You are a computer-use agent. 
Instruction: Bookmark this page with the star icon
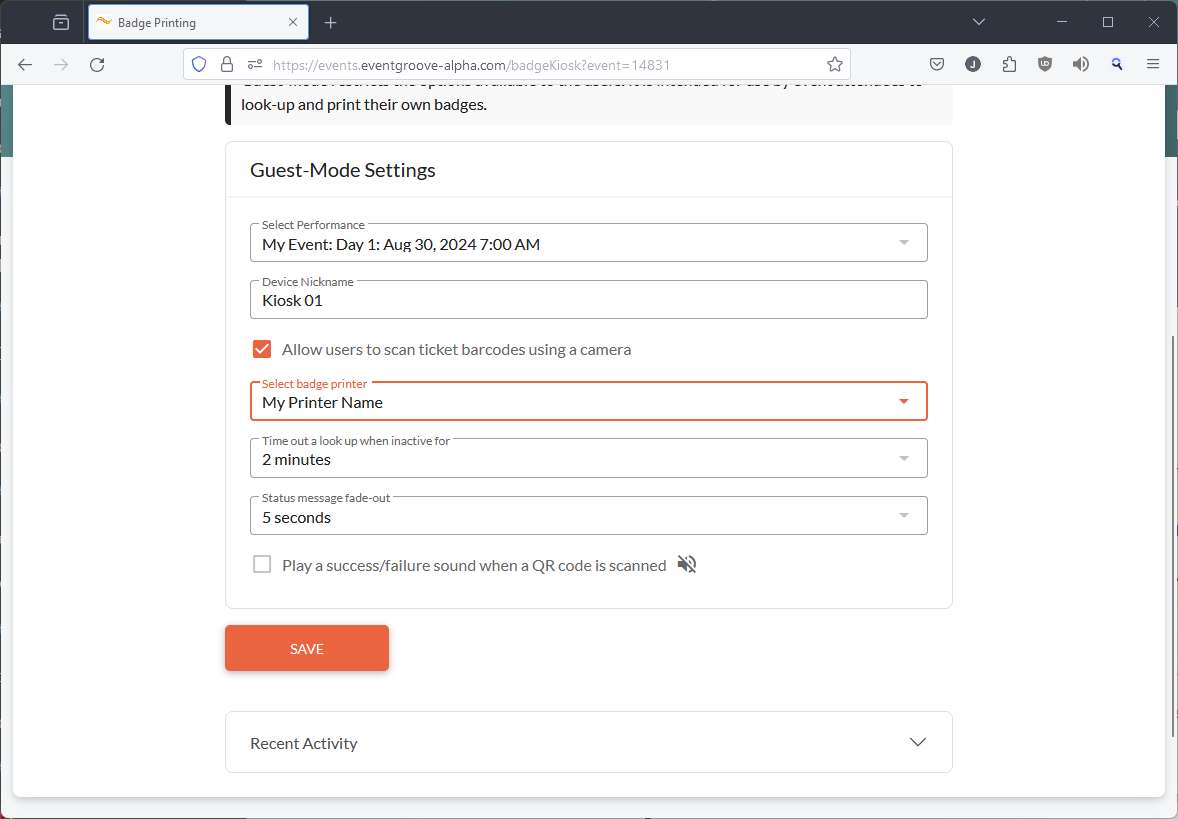[835, 63]
